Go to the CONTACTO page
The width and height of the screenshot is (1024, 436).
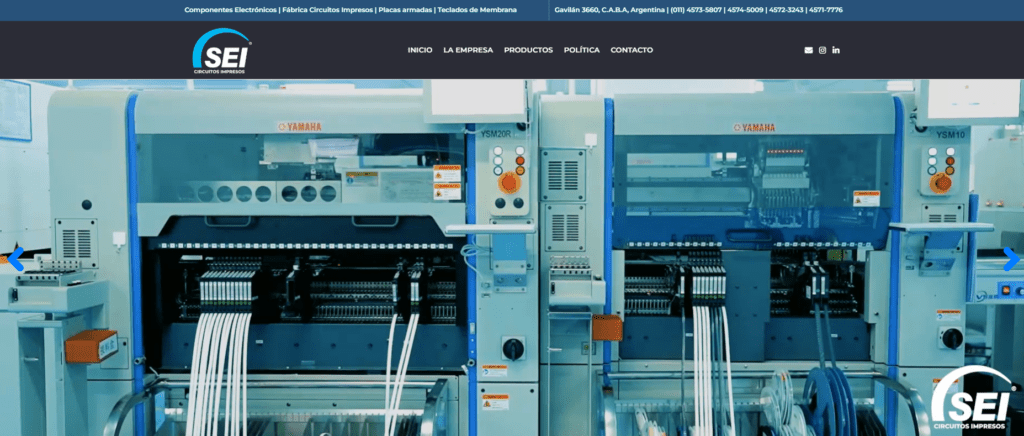pos(631,50)
